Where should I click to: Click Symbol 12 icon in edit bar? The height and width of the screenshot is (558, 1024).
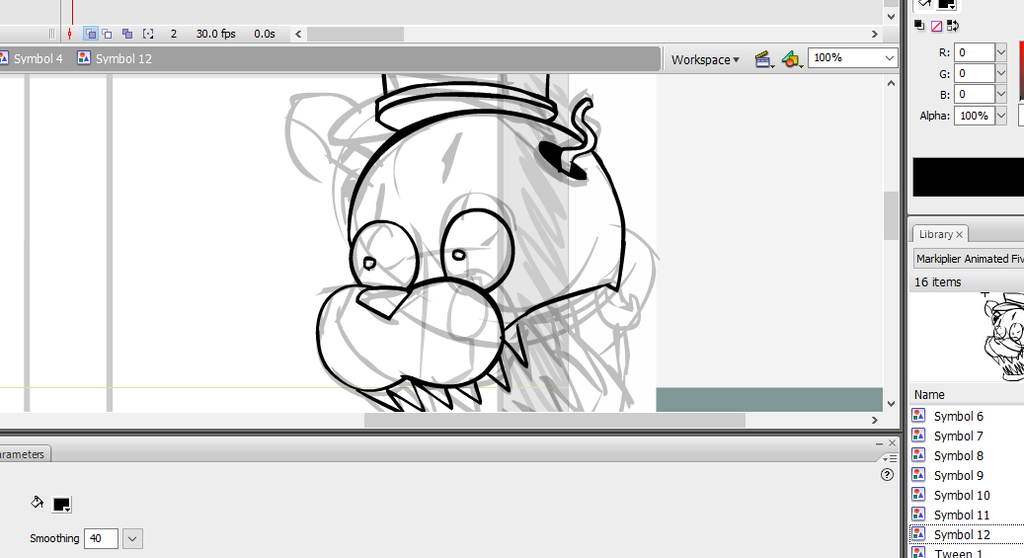pyautogui.click(x=84, y=58)
